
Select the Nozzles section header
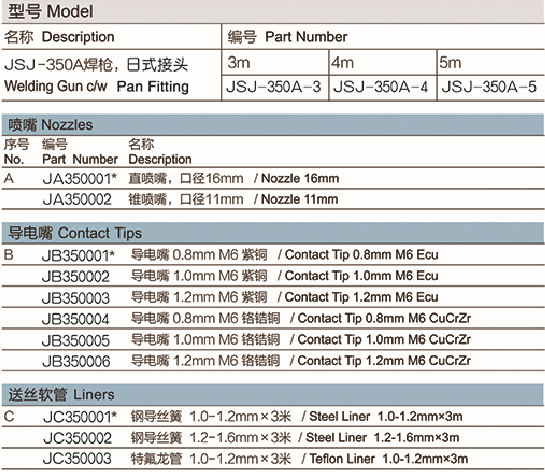pyautogui.click(x=272, y=125)
